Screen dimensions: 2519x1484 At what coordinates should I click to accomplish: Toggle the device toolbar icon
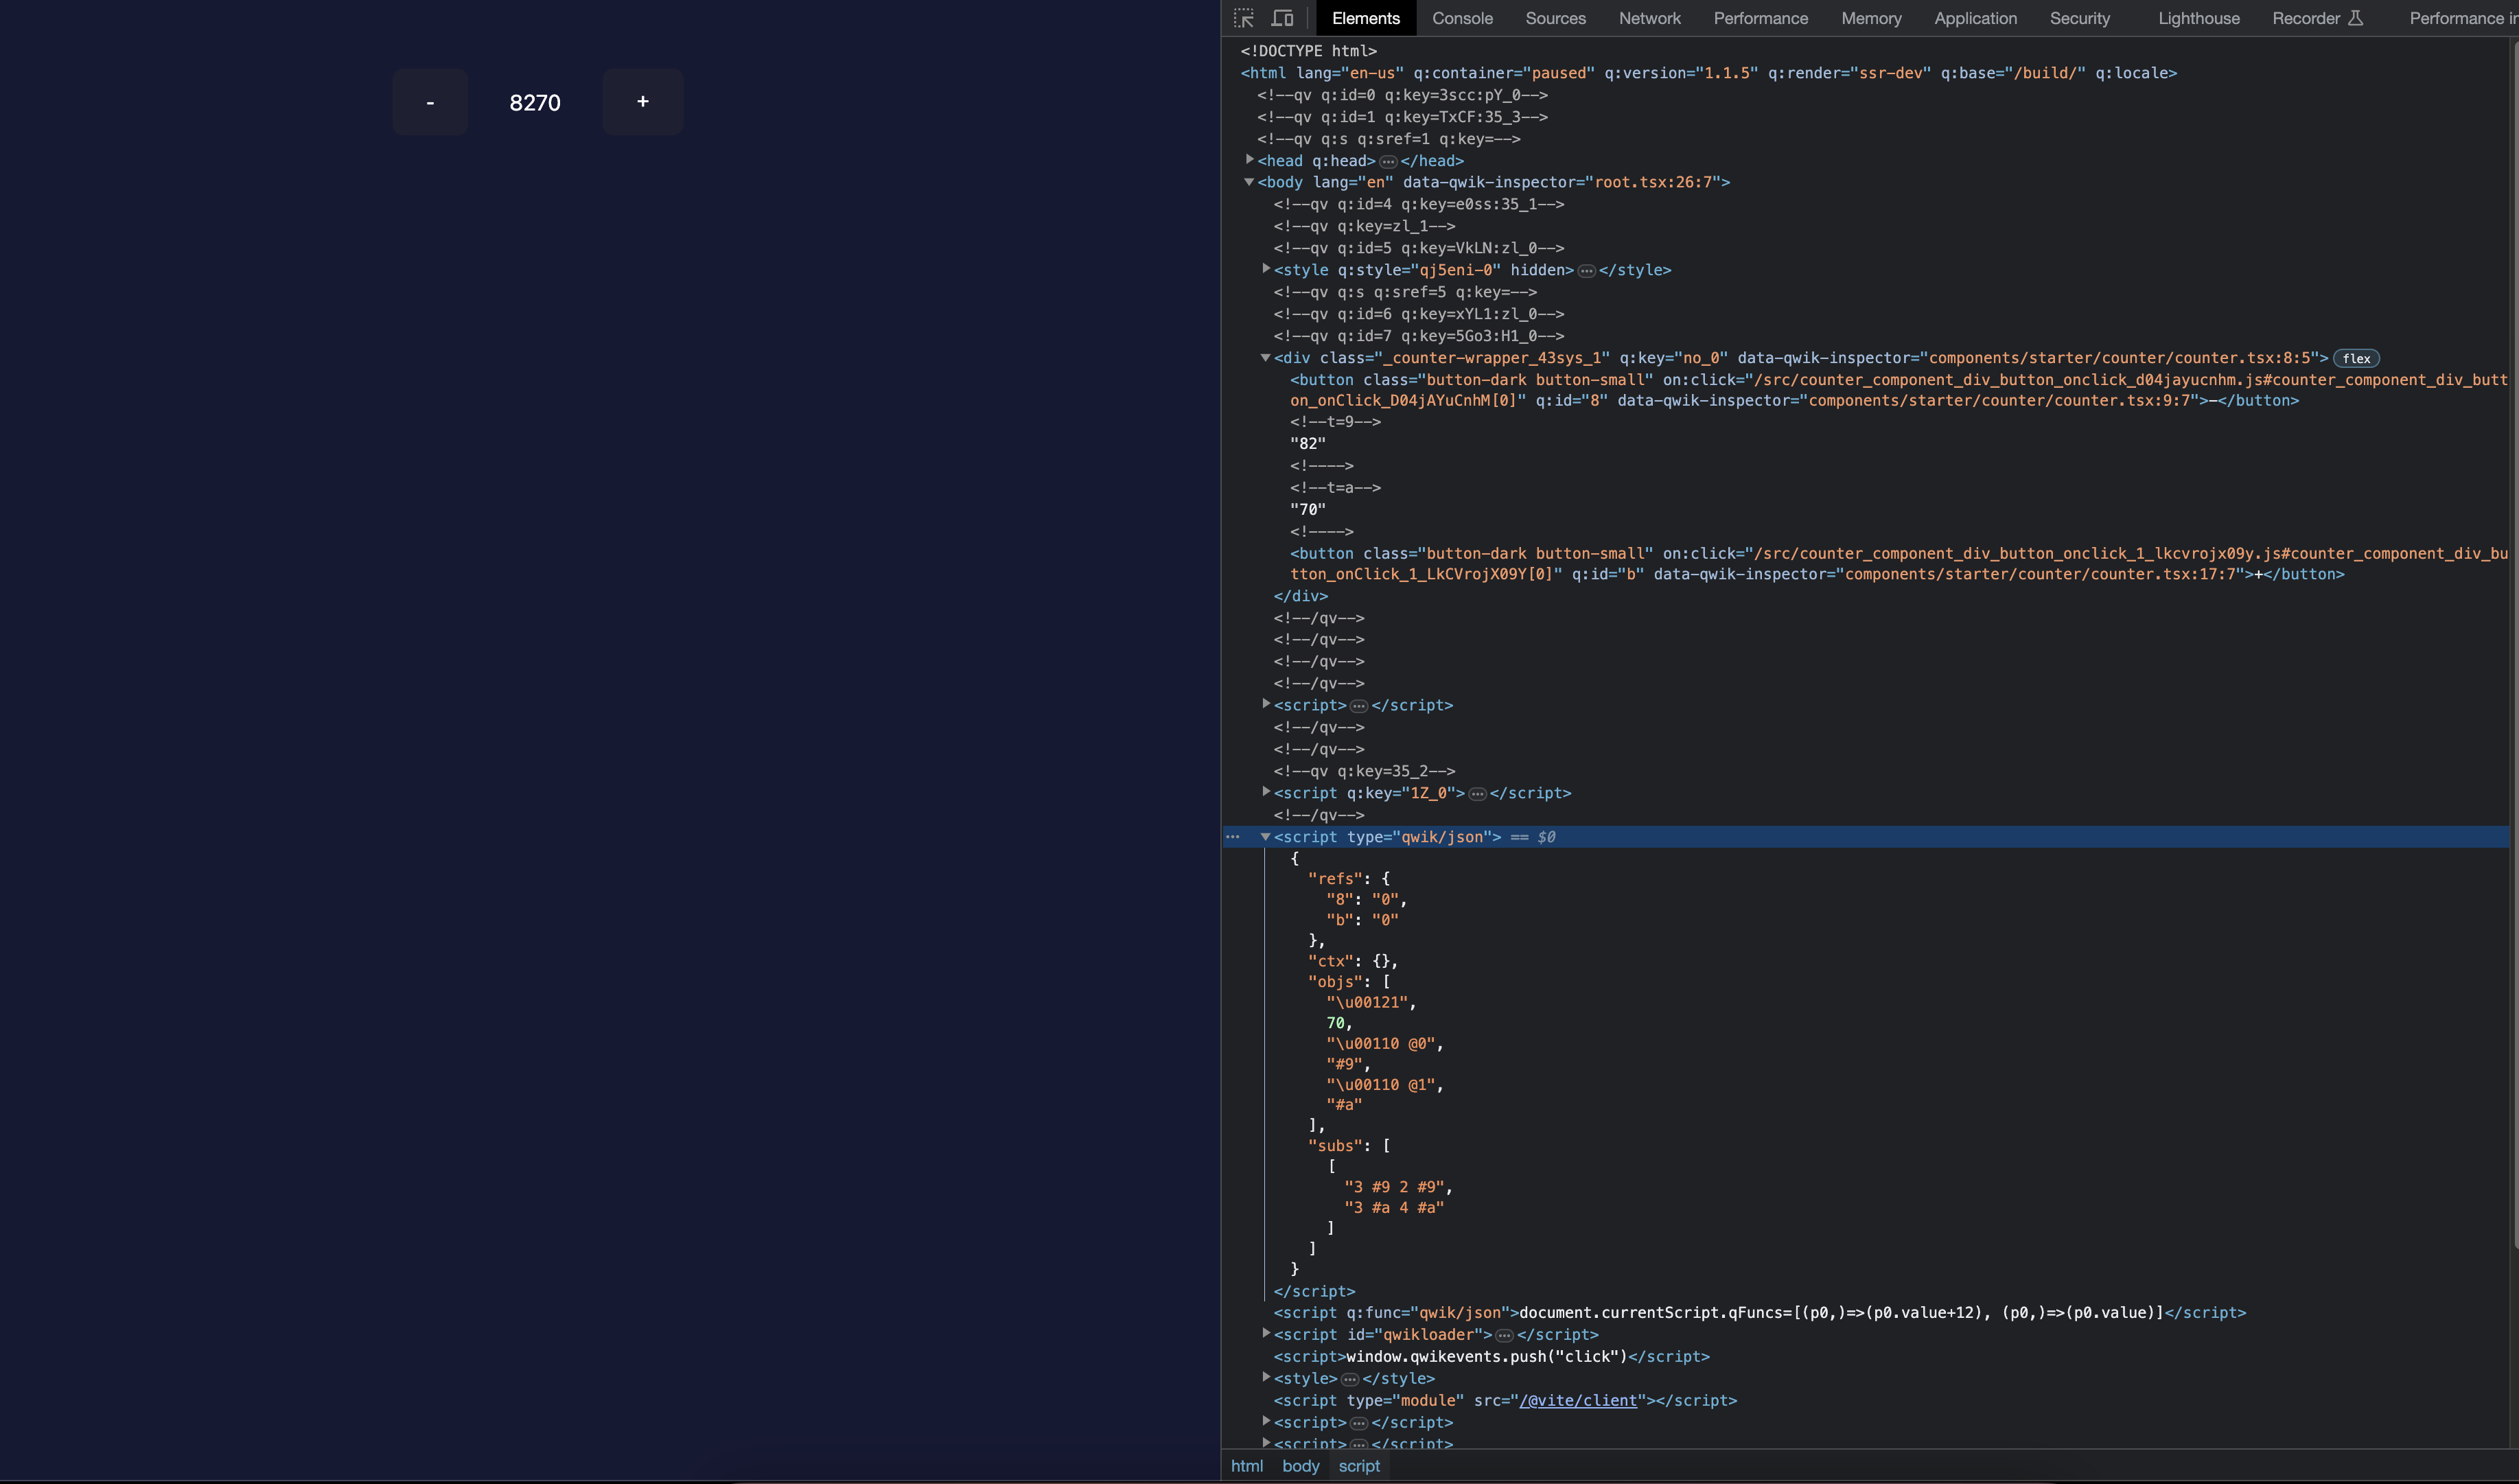point(1282,18)
